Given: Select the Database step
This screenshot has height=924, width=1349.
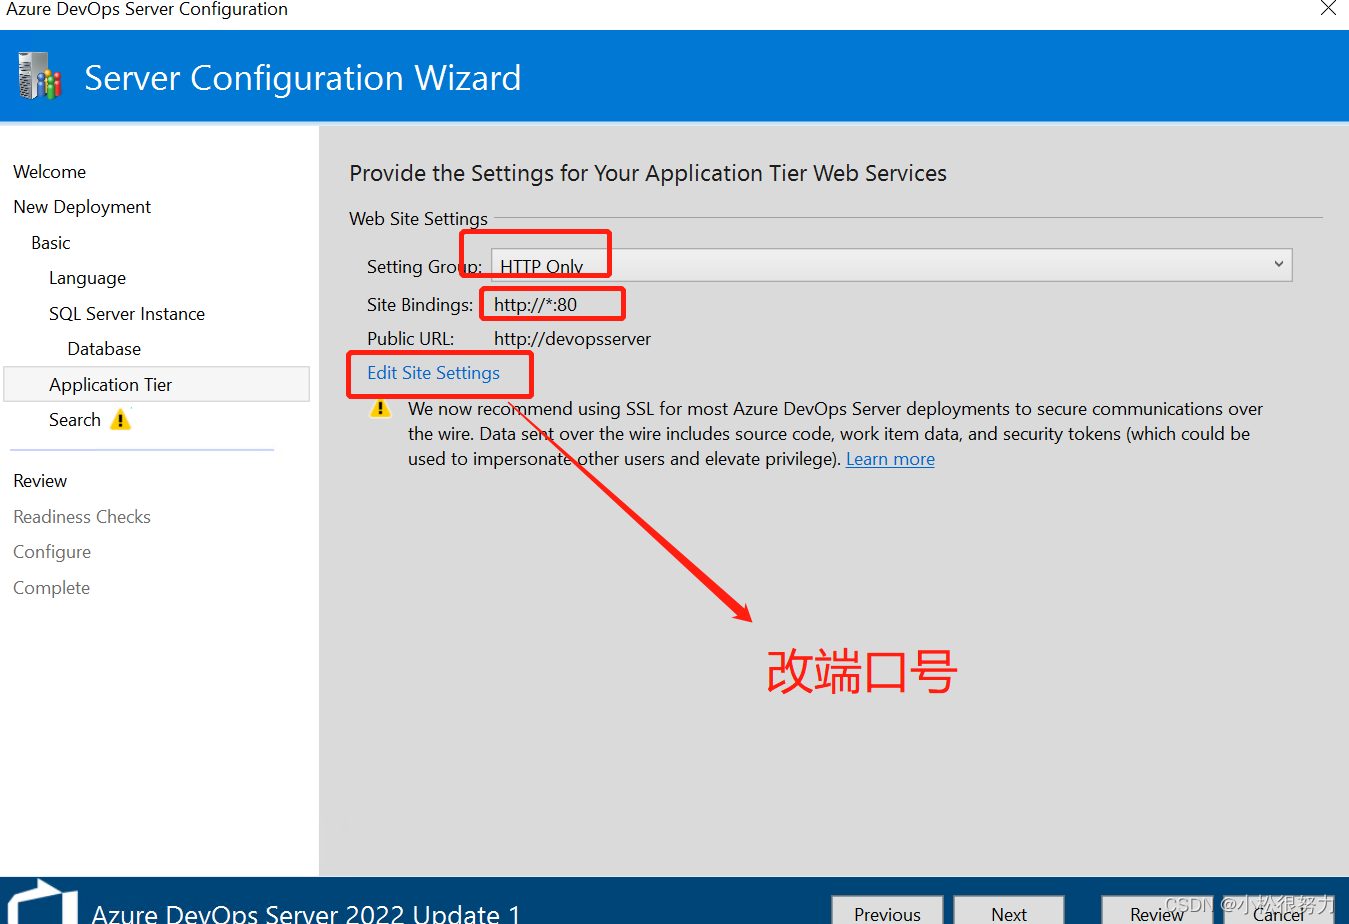Looking at the screenshot, I should [x=104, y=349].
